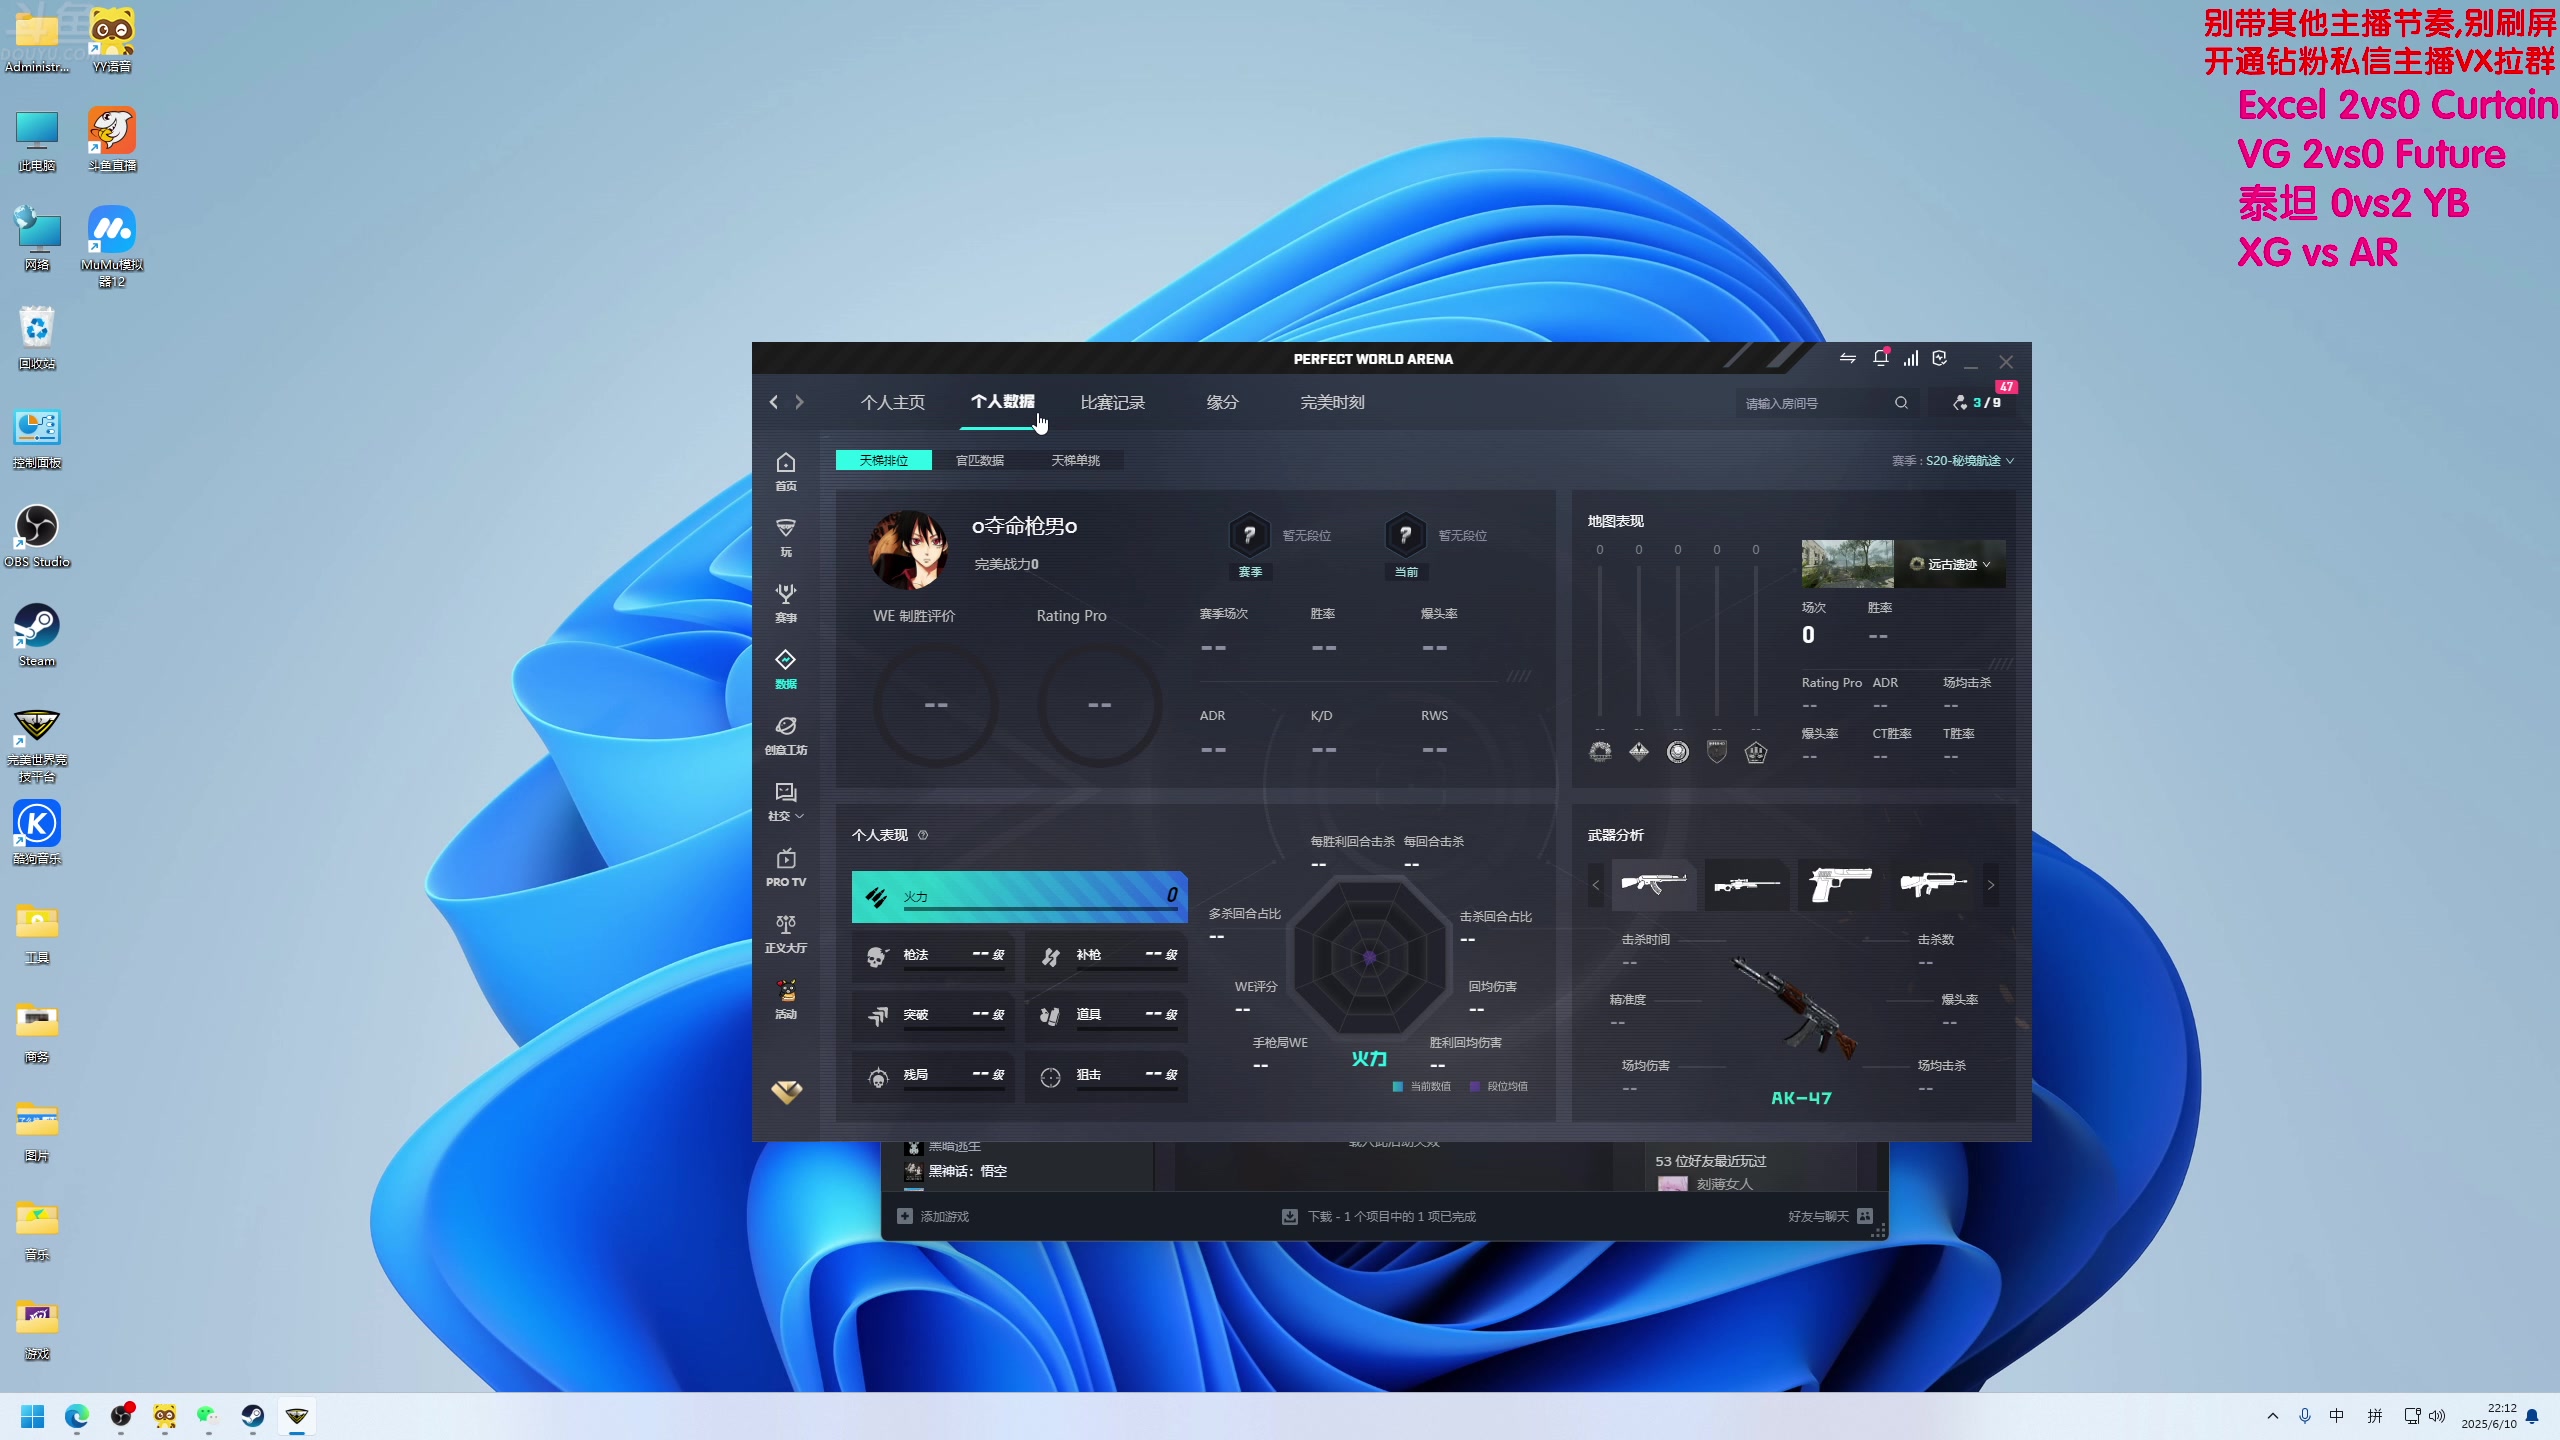Select the AWP sniper rifle thumbnail
This screenshot has width=2560, height=1440.
(1747, 884)
